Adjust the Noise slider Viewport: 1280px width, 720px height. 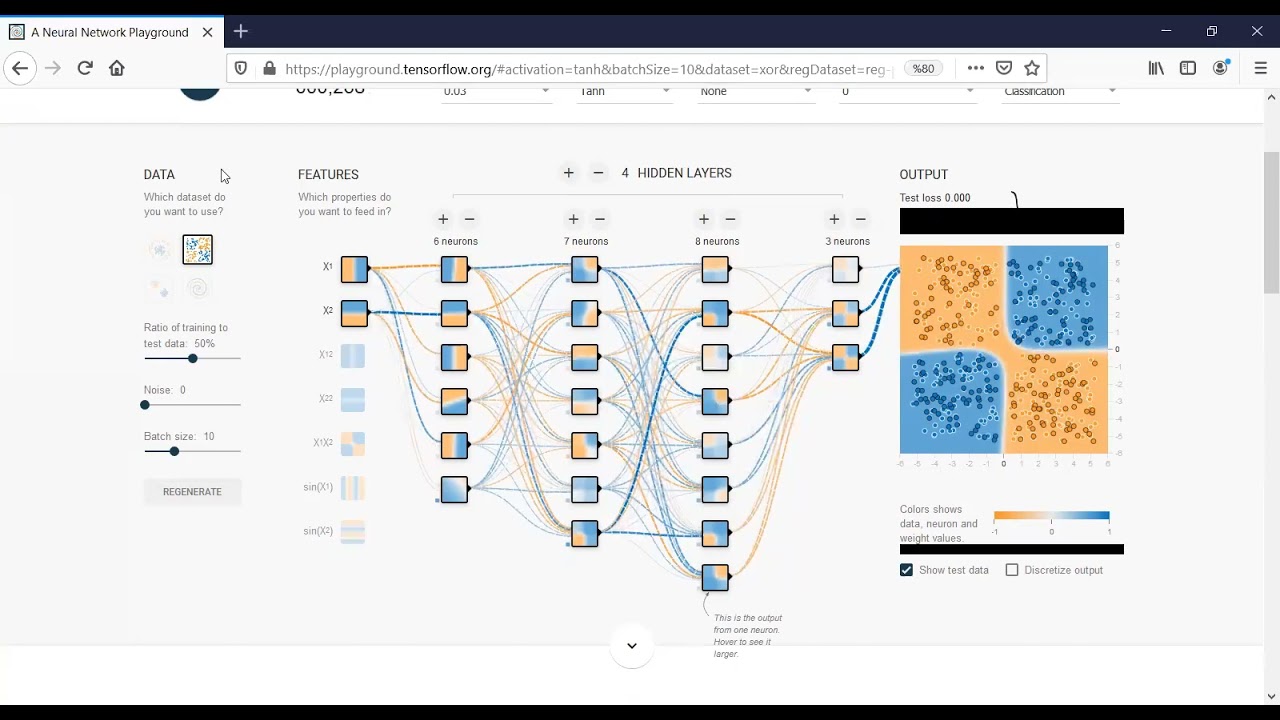192,405
